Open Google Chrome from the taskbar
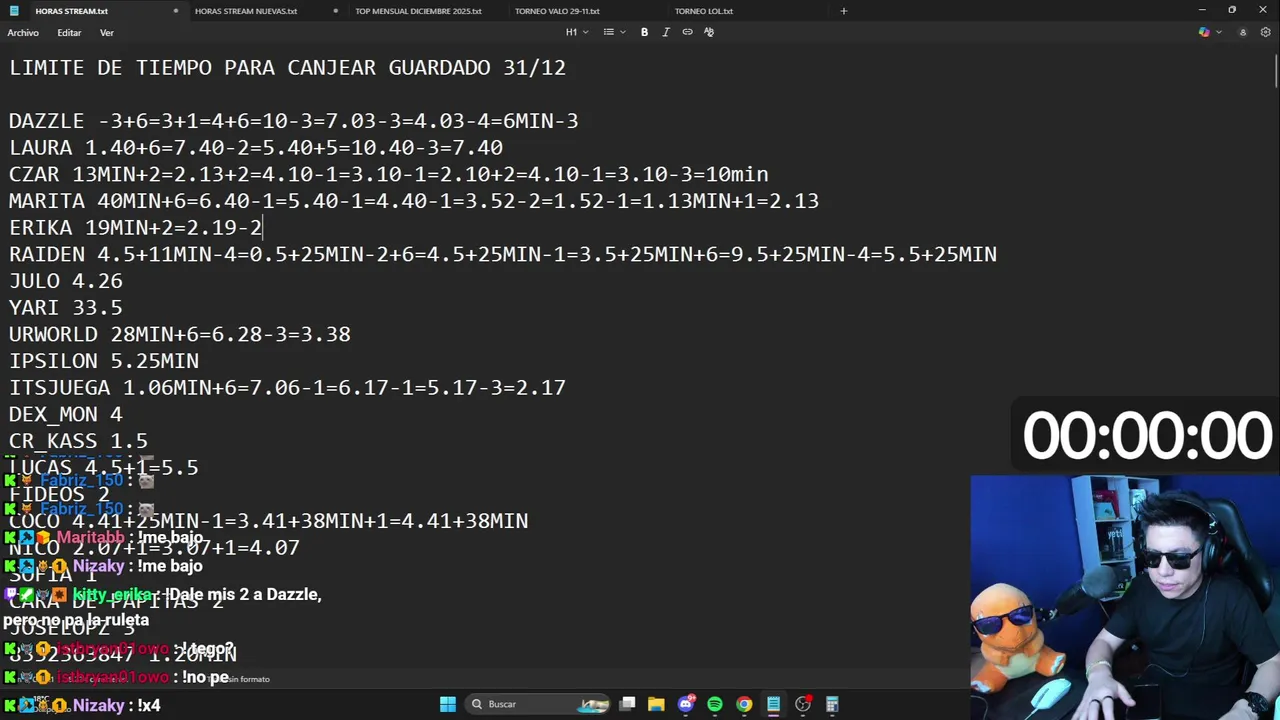This screenshot has width=1280, height=720. tap(744, 704)
